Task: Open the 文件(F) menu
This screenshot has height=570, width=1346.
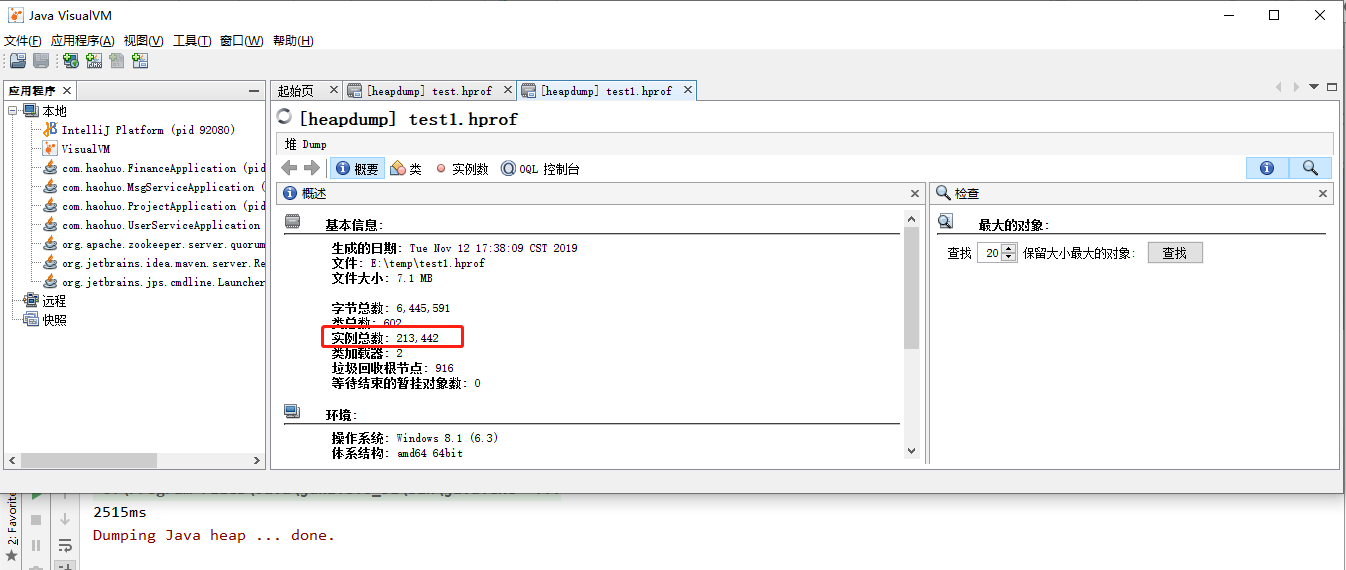Action: point(23,41)
